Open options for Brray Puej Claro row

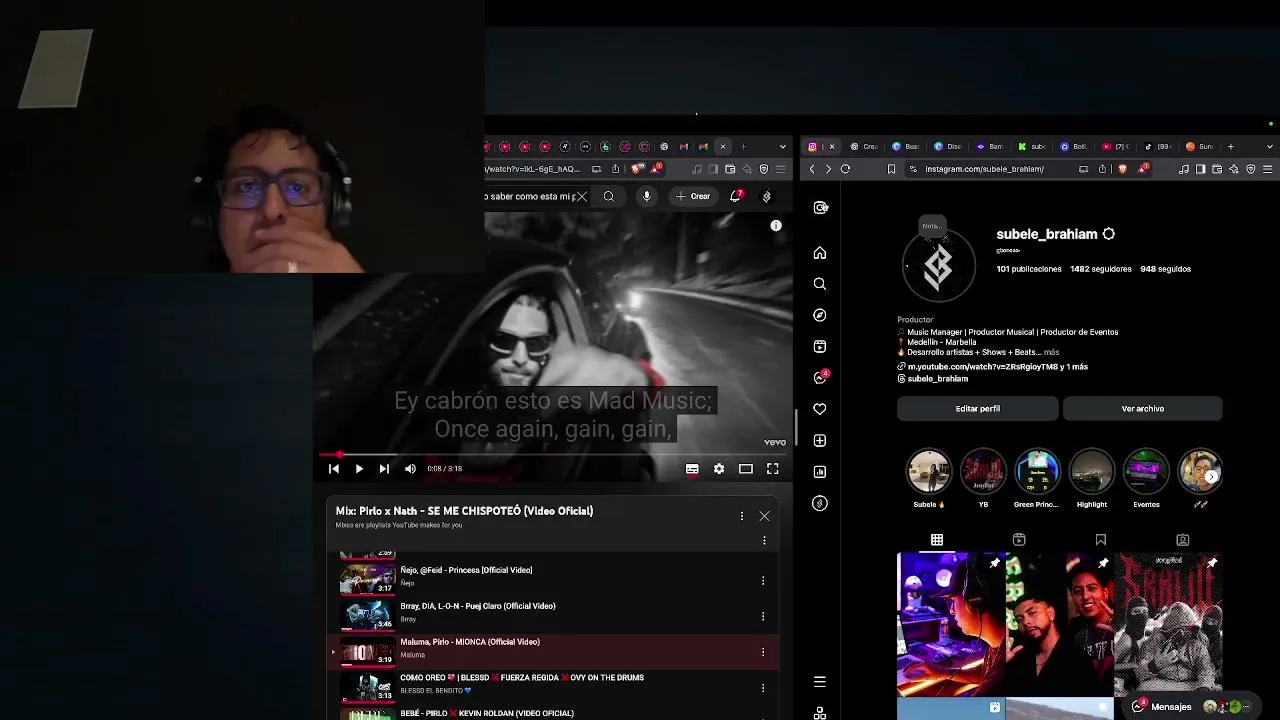click(x=763, y=616)
